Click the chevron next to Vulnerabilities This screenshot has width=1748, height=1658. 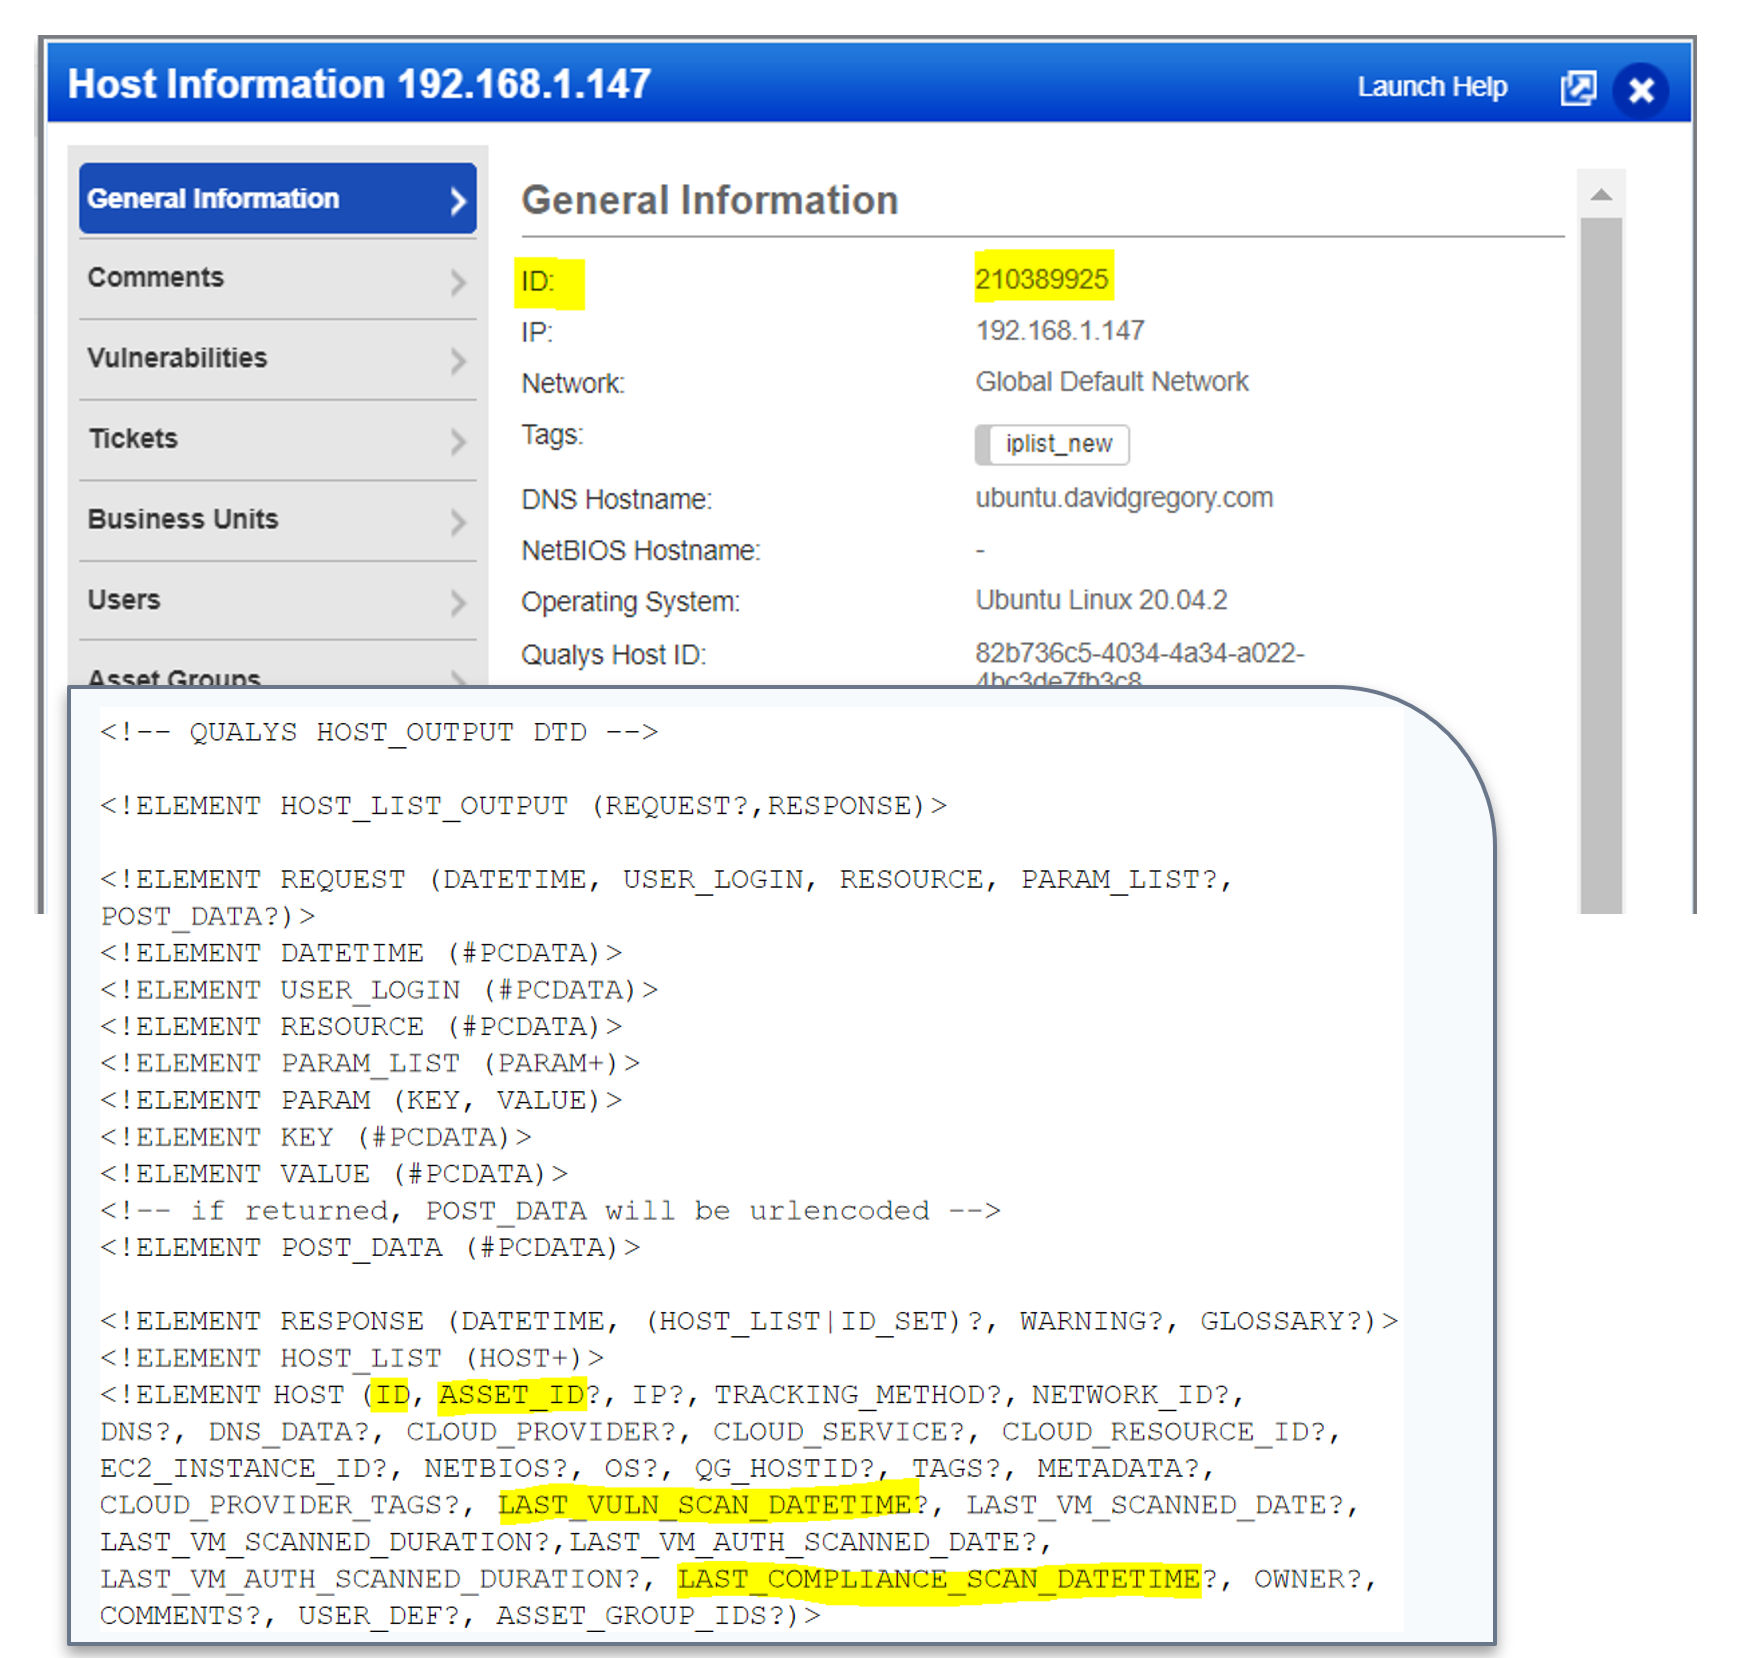(x=458, y=361)
